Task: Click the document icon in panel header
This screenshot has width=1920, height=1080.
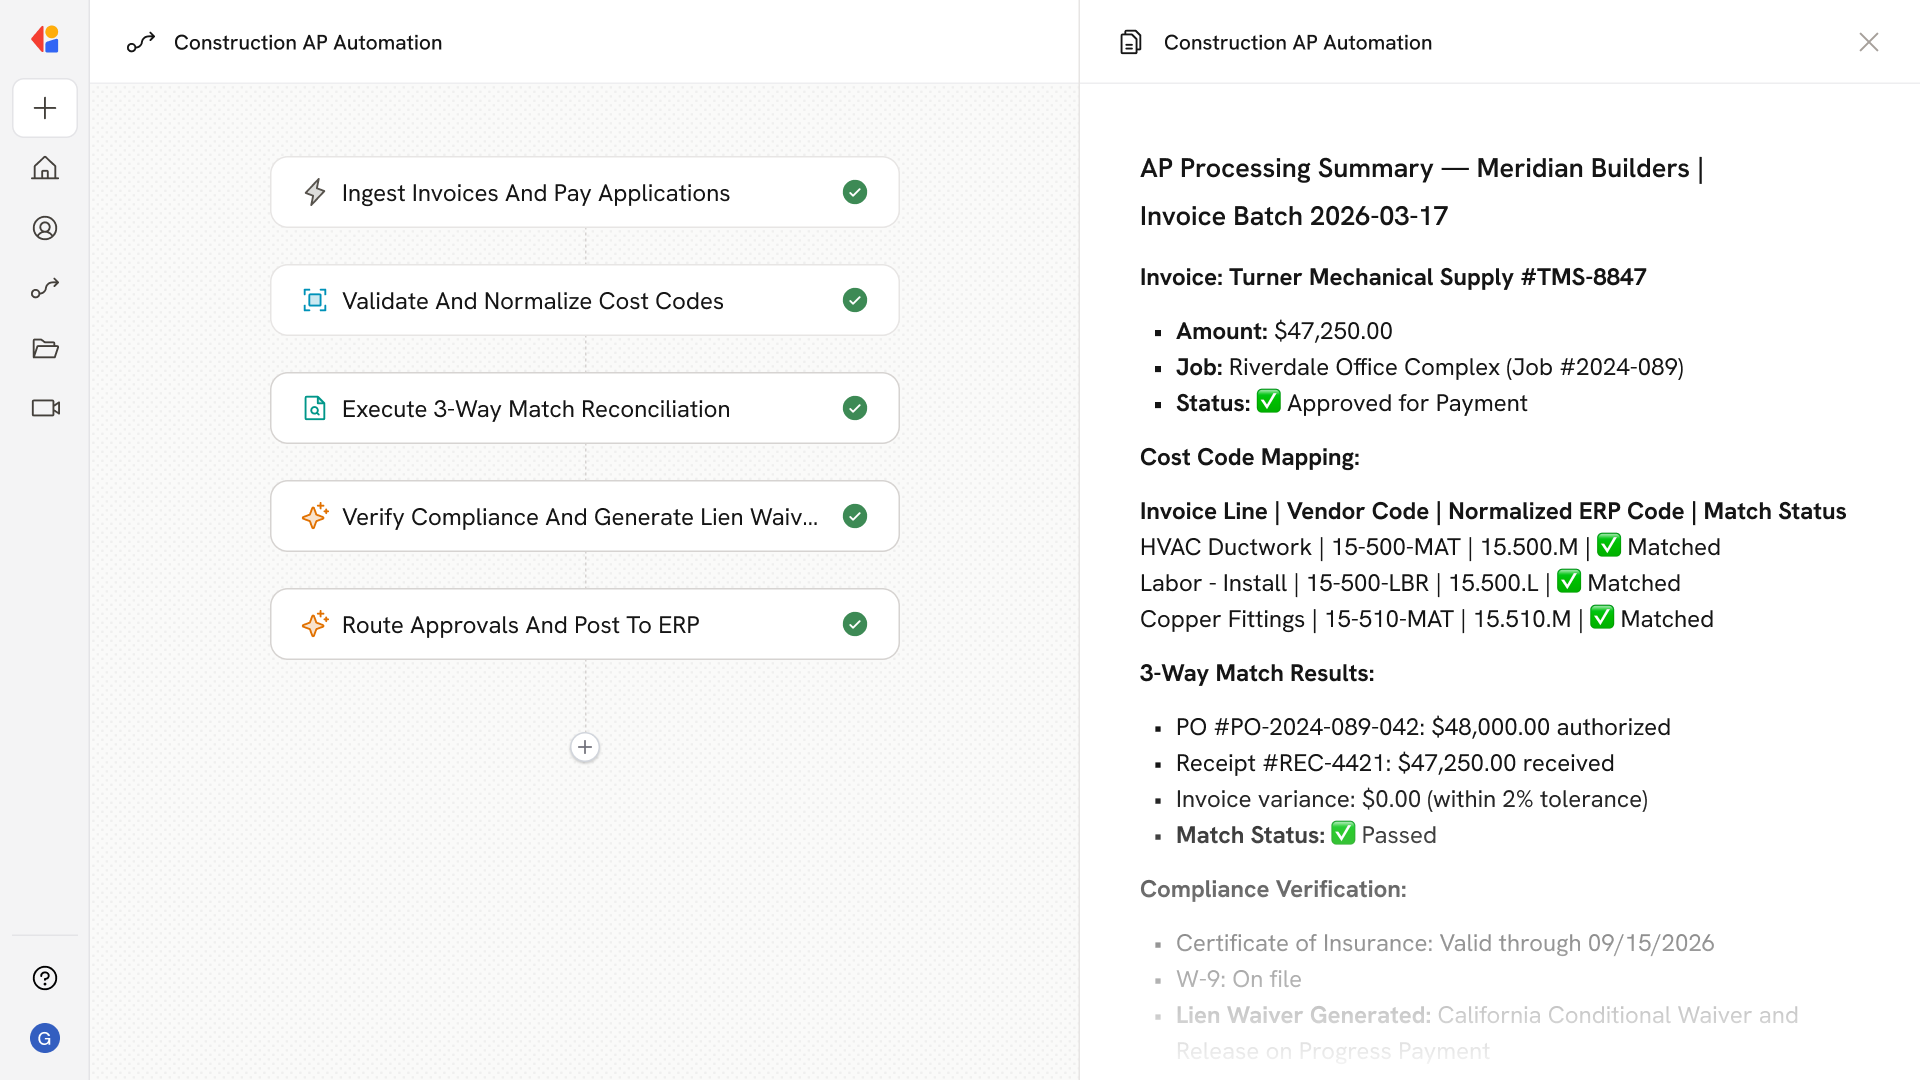Action: click(1131, 42)
